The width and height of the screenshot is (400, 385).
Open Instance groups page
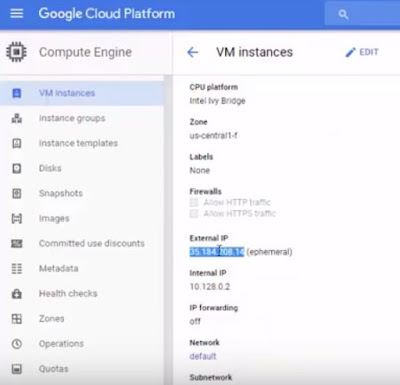72,118
